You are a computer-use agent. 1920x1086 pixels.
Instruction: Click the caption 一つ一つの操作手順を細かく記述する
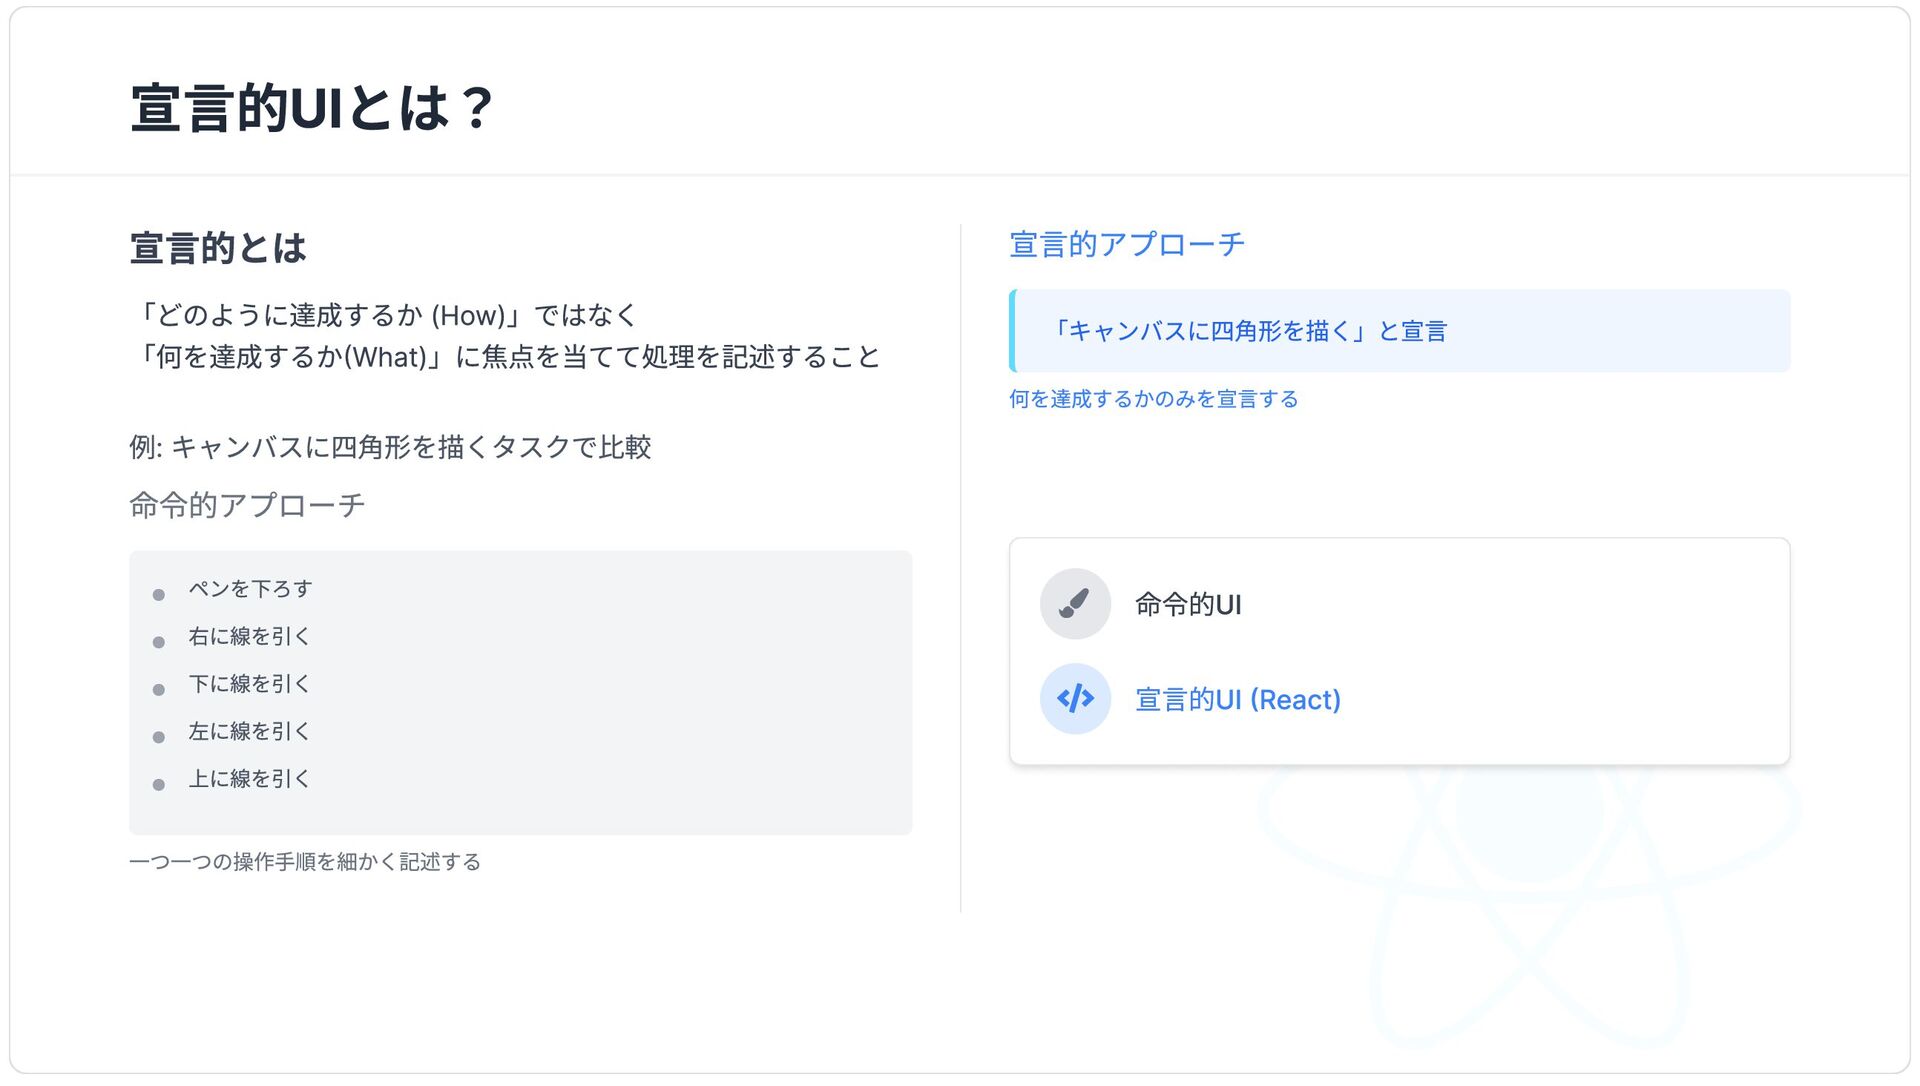pos(305,862)
